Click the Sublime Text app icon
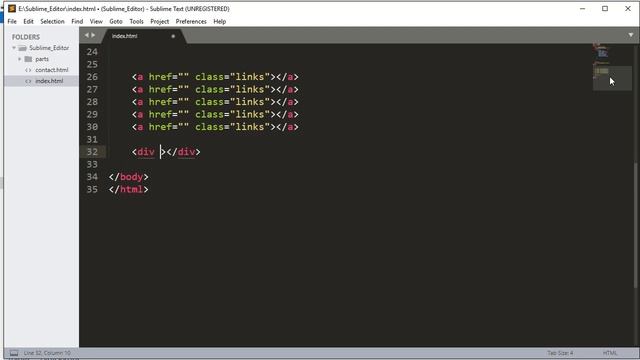The width and height of the screenshot is (640, 360). click(x=11, y=9)
